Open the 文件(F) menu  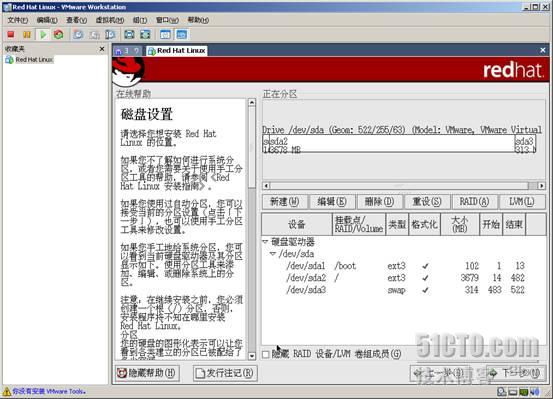click(x=18, y=20)
